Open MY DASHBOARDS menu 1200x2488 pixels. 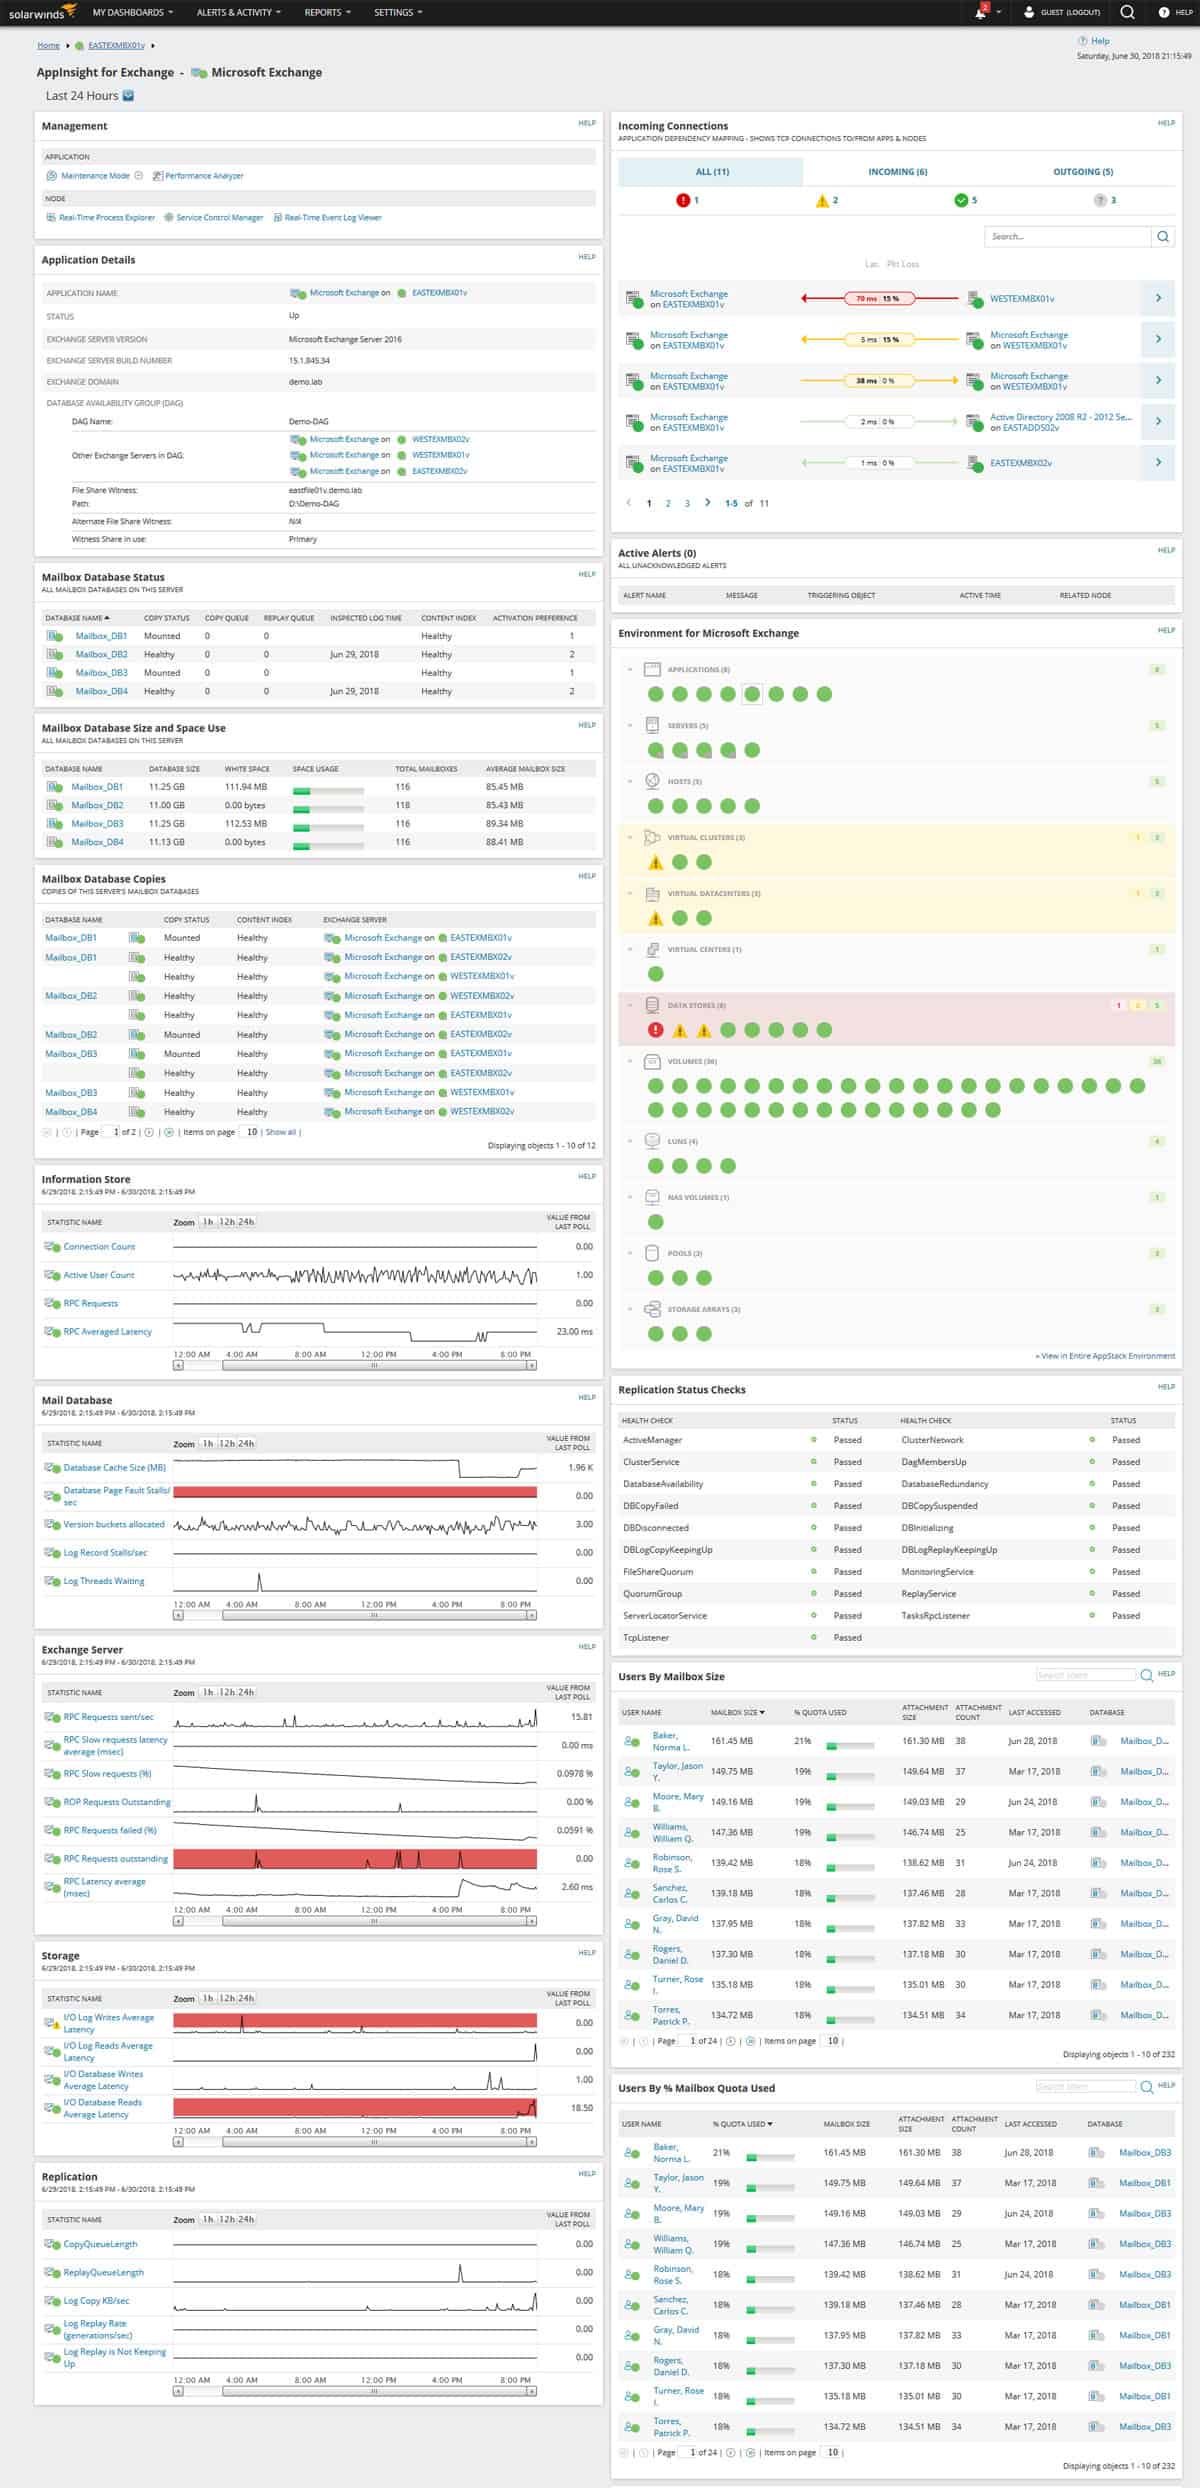tap(133, 12)
